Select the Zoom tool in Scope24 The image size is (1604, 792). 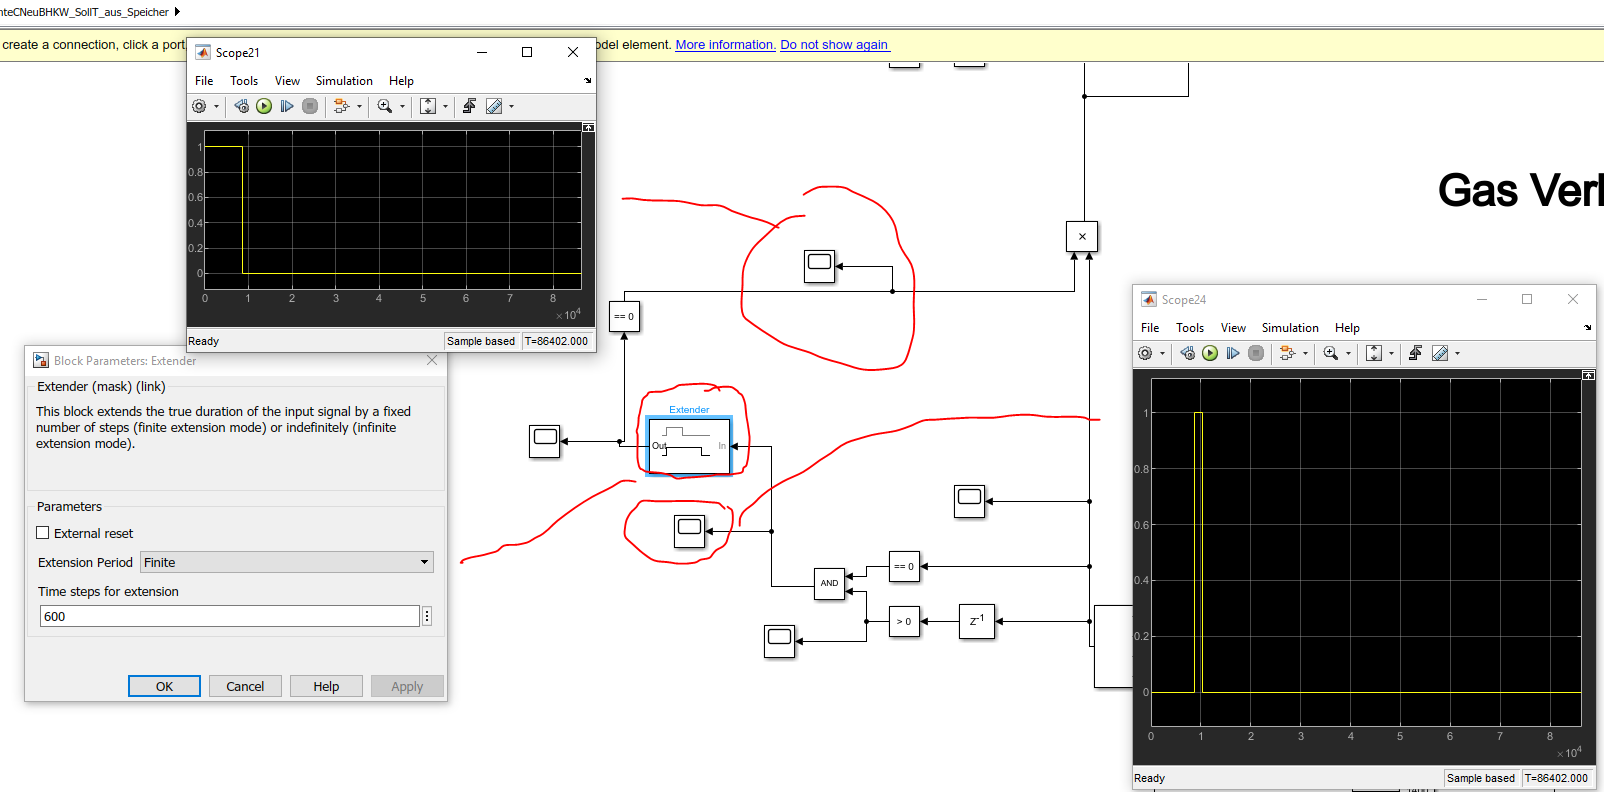tap(1330, 353)
